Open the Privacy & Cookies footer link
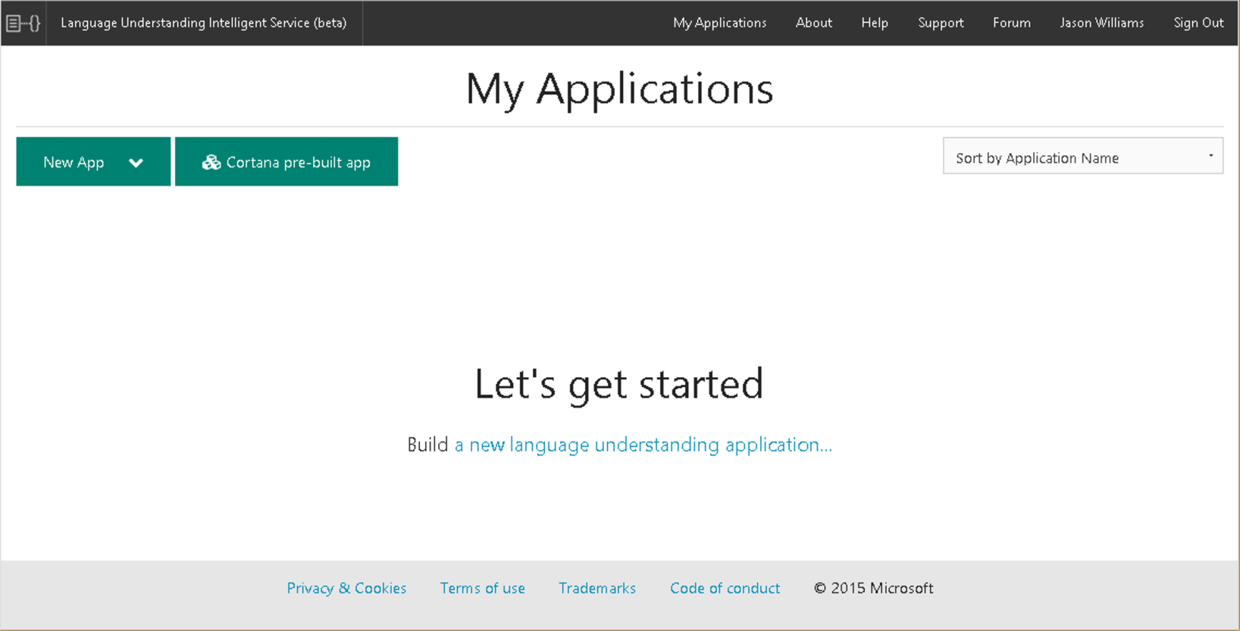This screenshot has height=631, width=1240. click(x=346, y=588)
